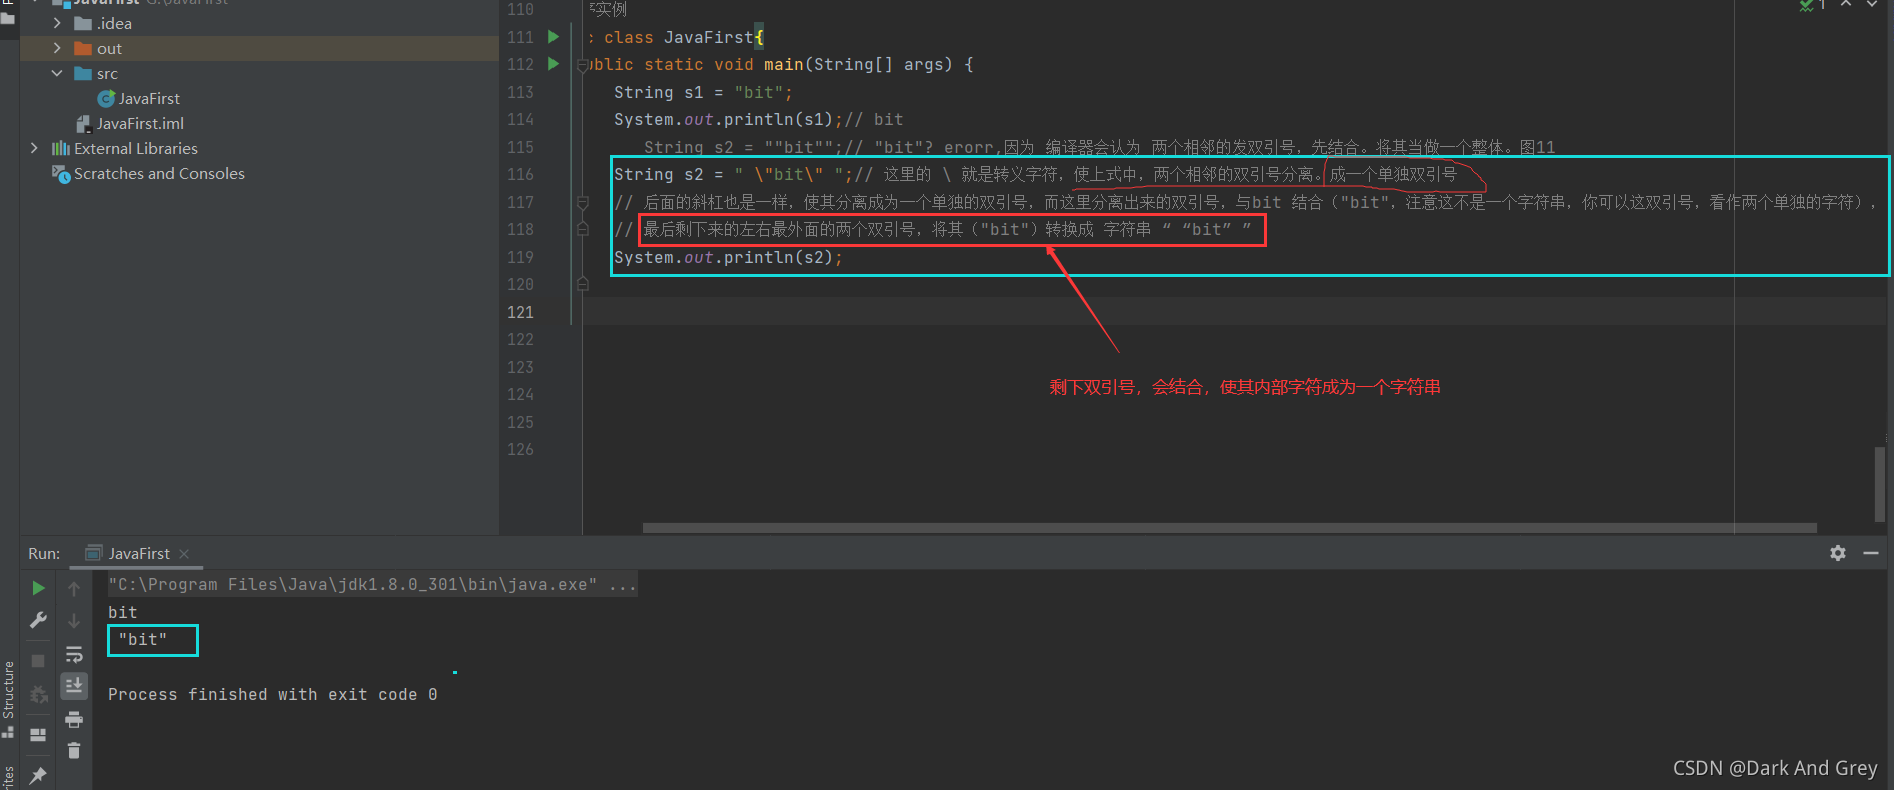Image resolution: width=1894 pixels, height=790 pixels.
Task: Select External Libraries in project tree
Action: tap(136, 148)
